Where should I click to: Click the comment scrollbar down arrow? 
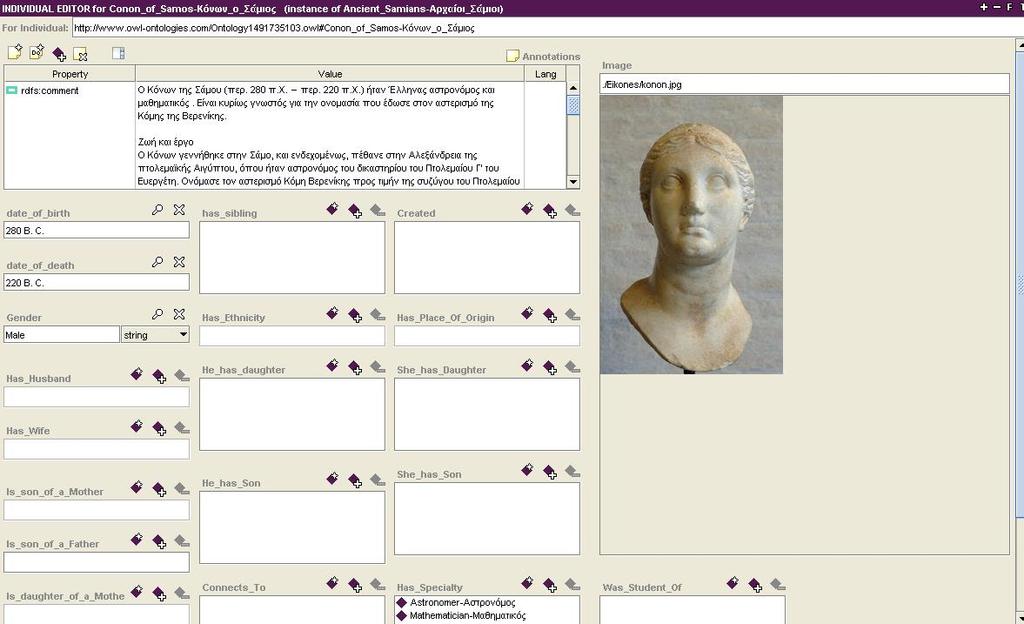[x=573, y=182]
